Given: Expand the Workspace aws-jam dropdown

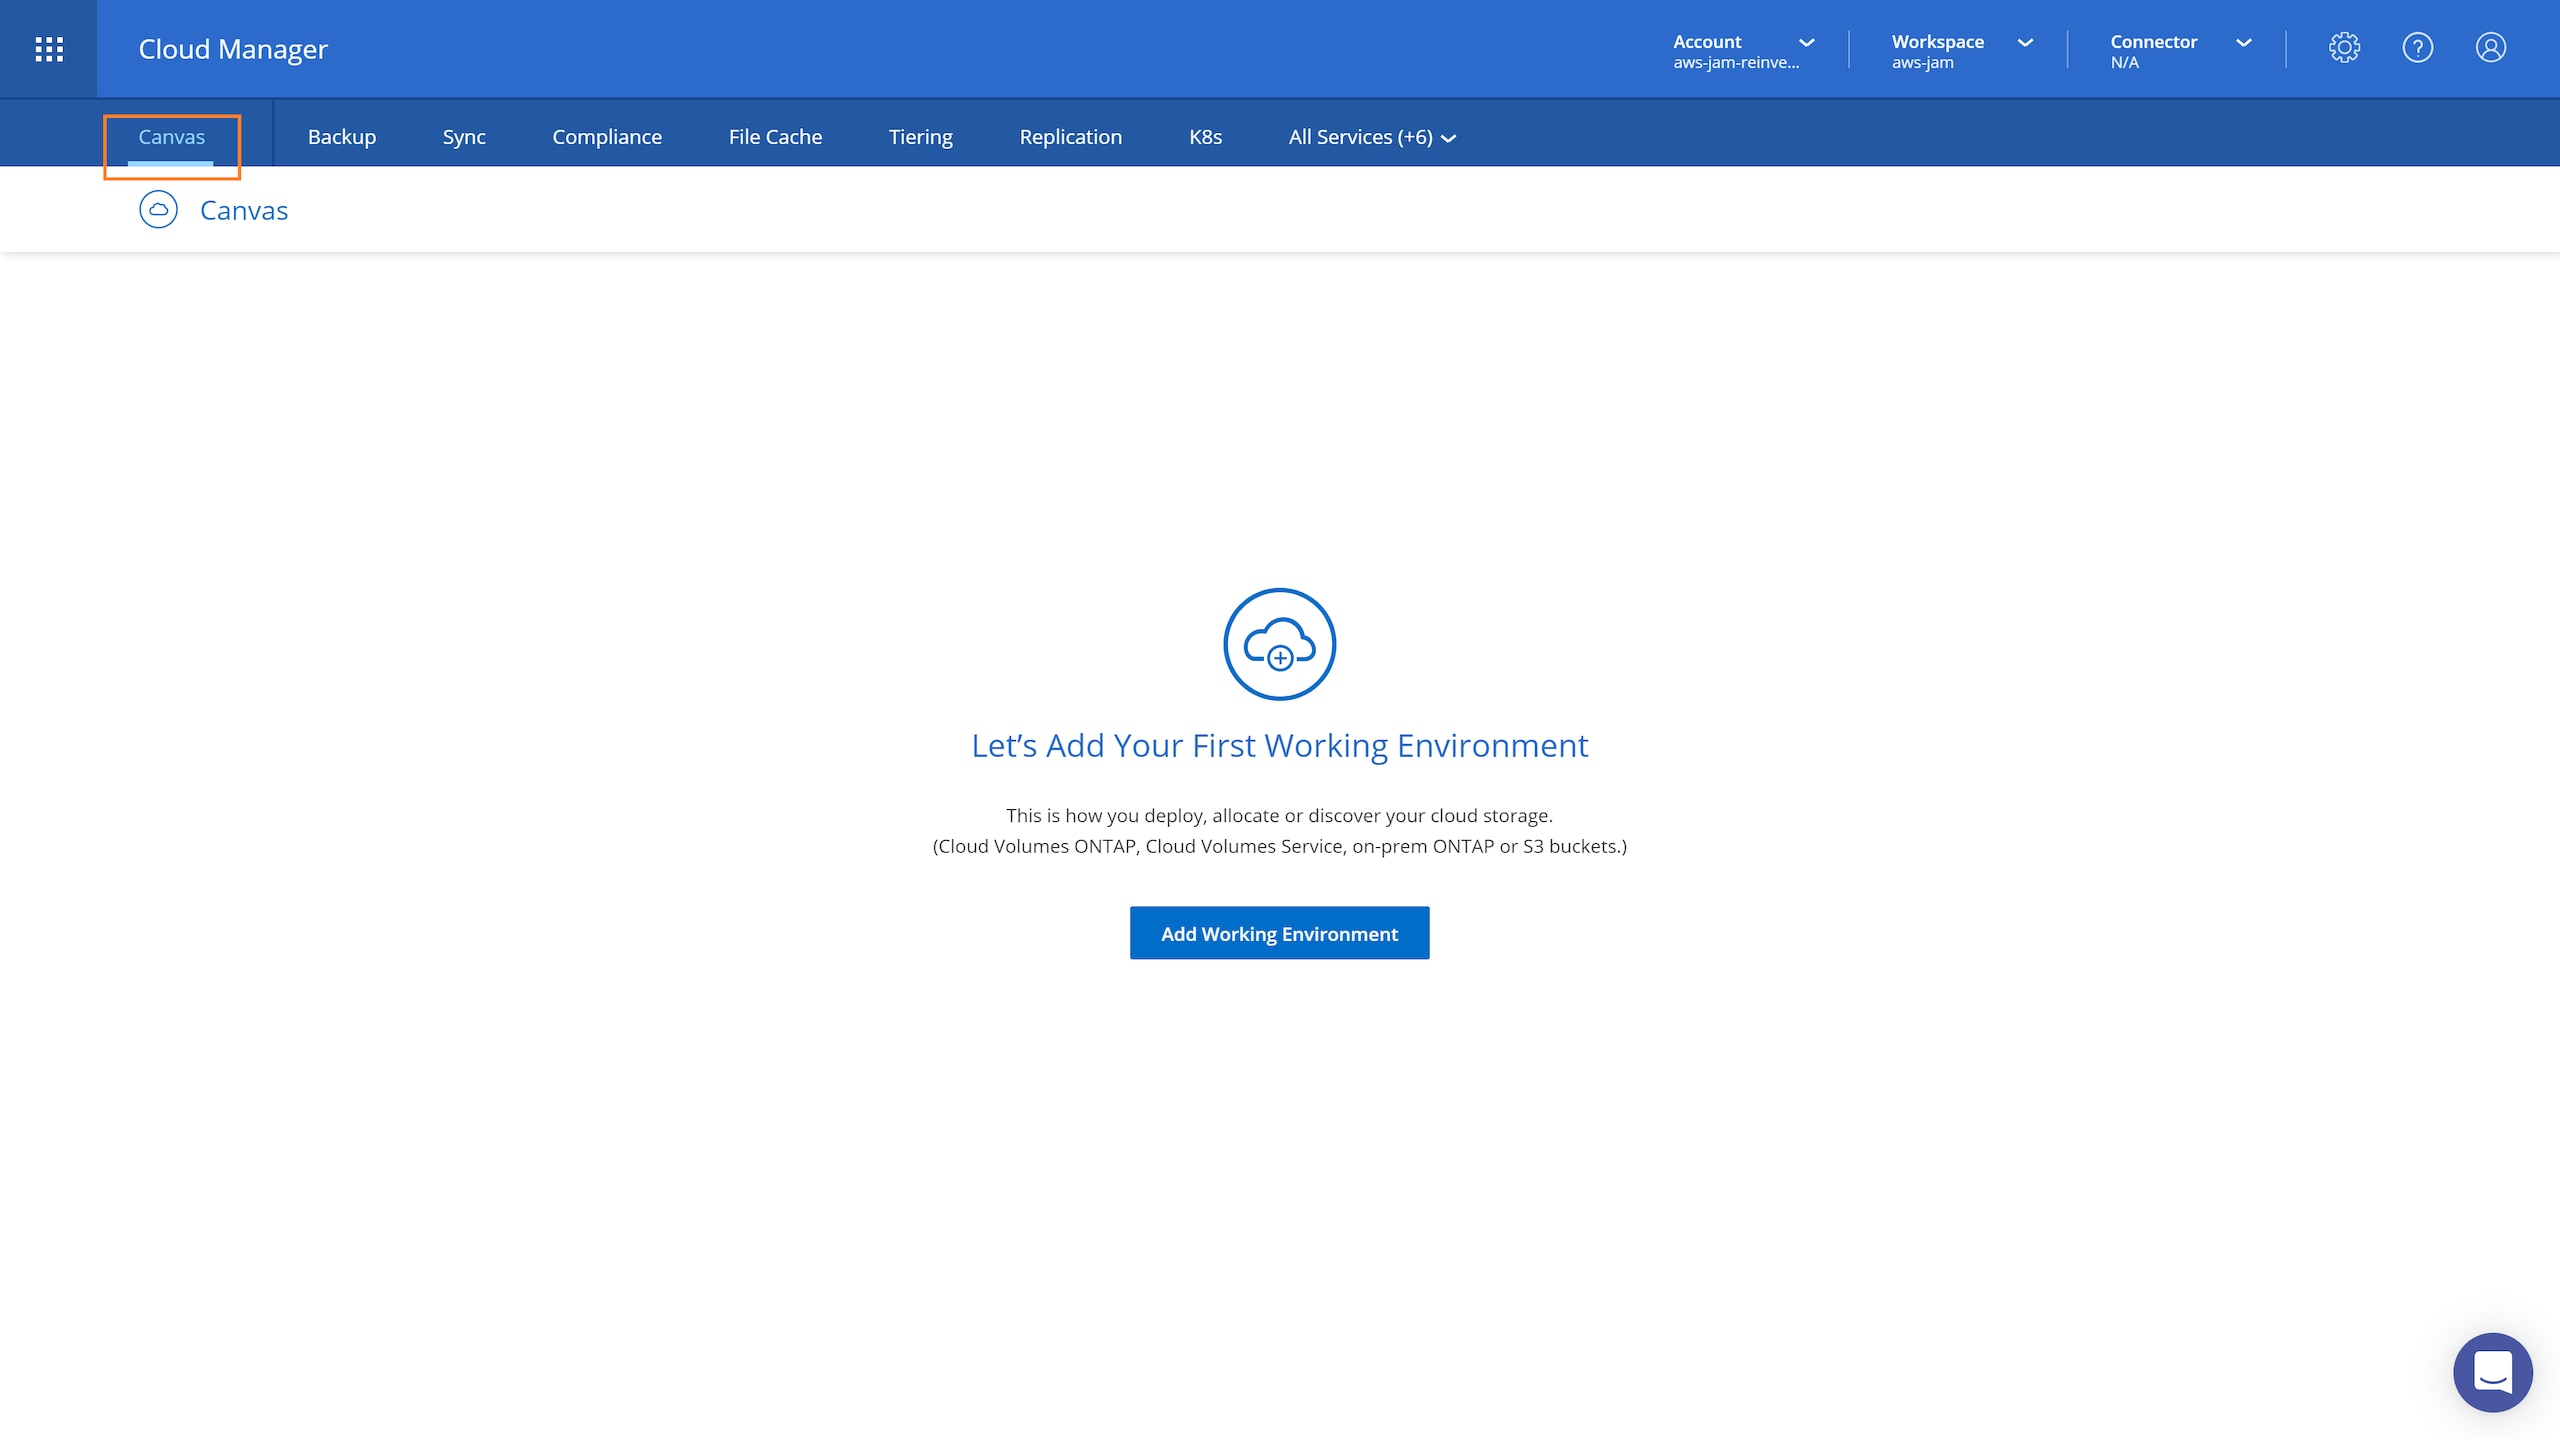Looking at the screenshot, I should (1961, 50).
